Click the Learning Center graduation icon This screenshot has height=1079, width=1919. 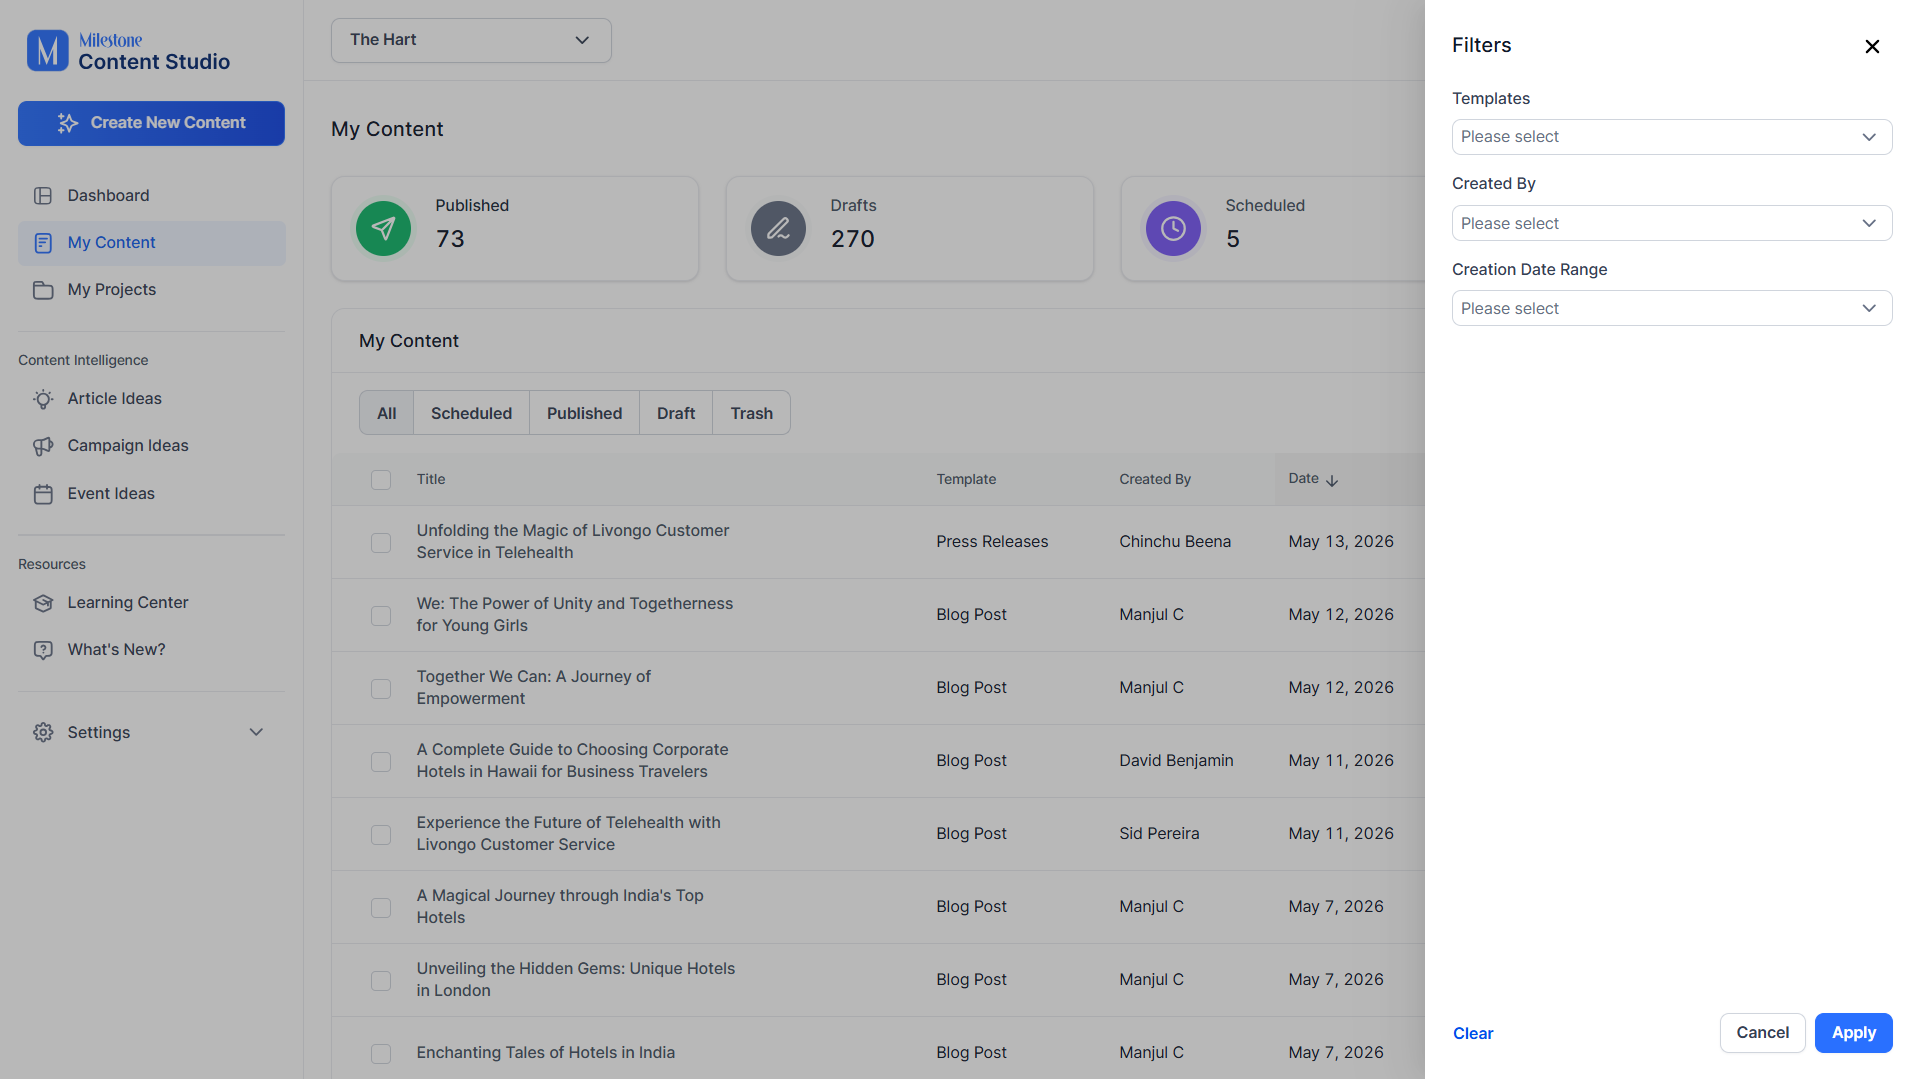click(x=43, y=603)
